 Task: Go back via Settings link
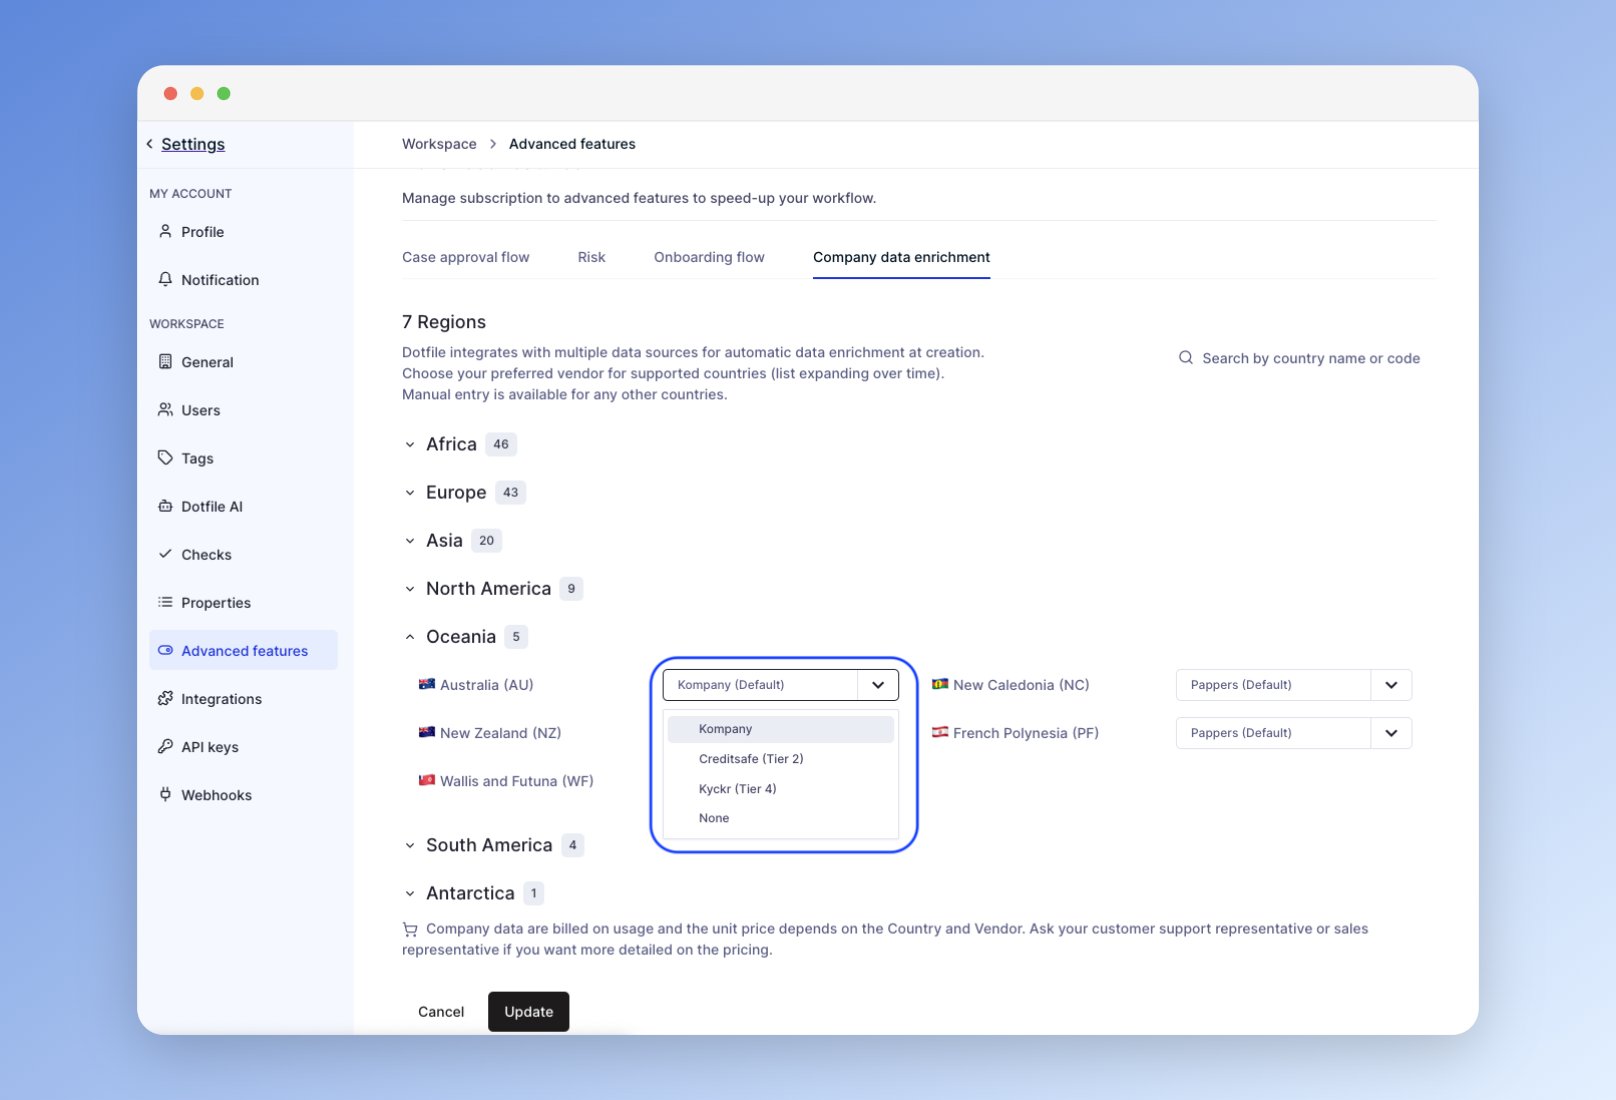[193, 144]
